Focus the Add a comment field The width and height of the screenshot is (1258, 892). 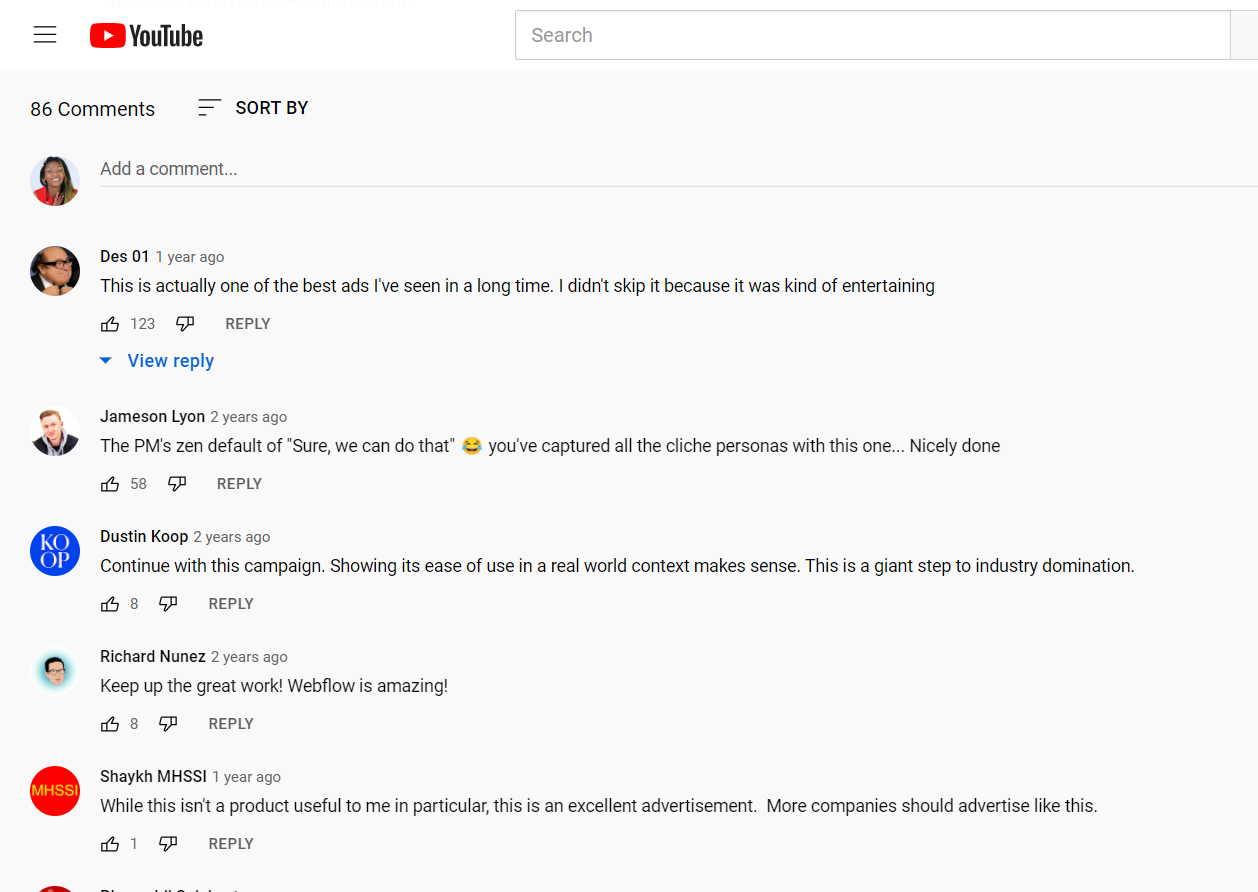click(679, 169)
